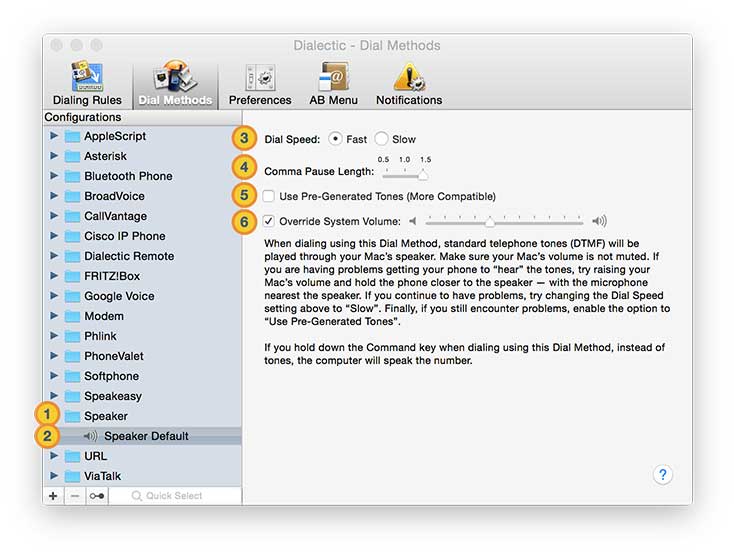Uncheck Override System Volume checkbox
Viewport: 734px width, 555px height.
(268, 221)
